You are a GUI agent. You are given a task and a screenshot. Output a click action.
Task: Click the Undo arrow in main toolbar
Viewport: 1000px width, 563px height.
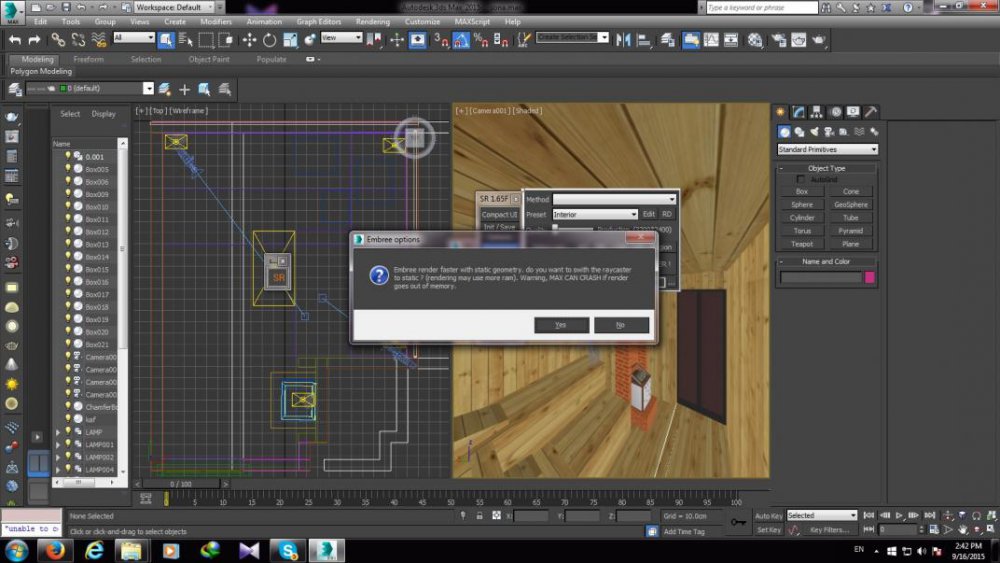click(14, 40)
